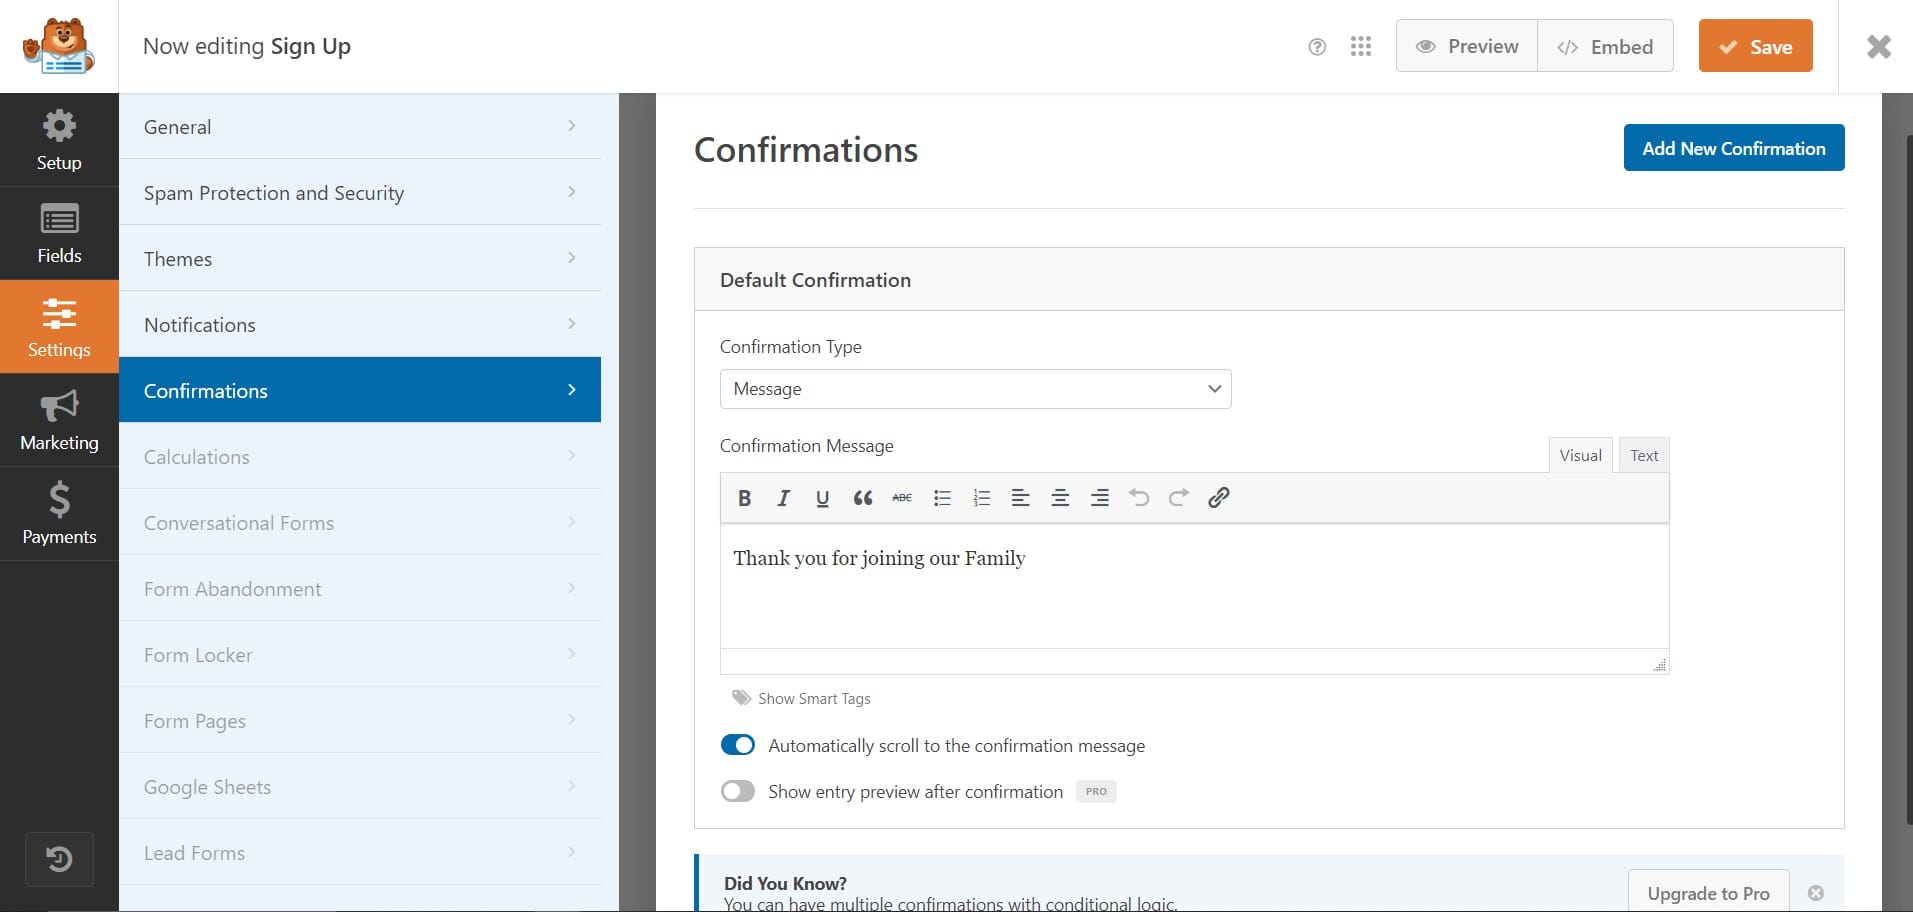Viewport: 1913px width, 912px height.
Task: Insert a blockquote using the quote icon
Action: click(x=862, y=498)
